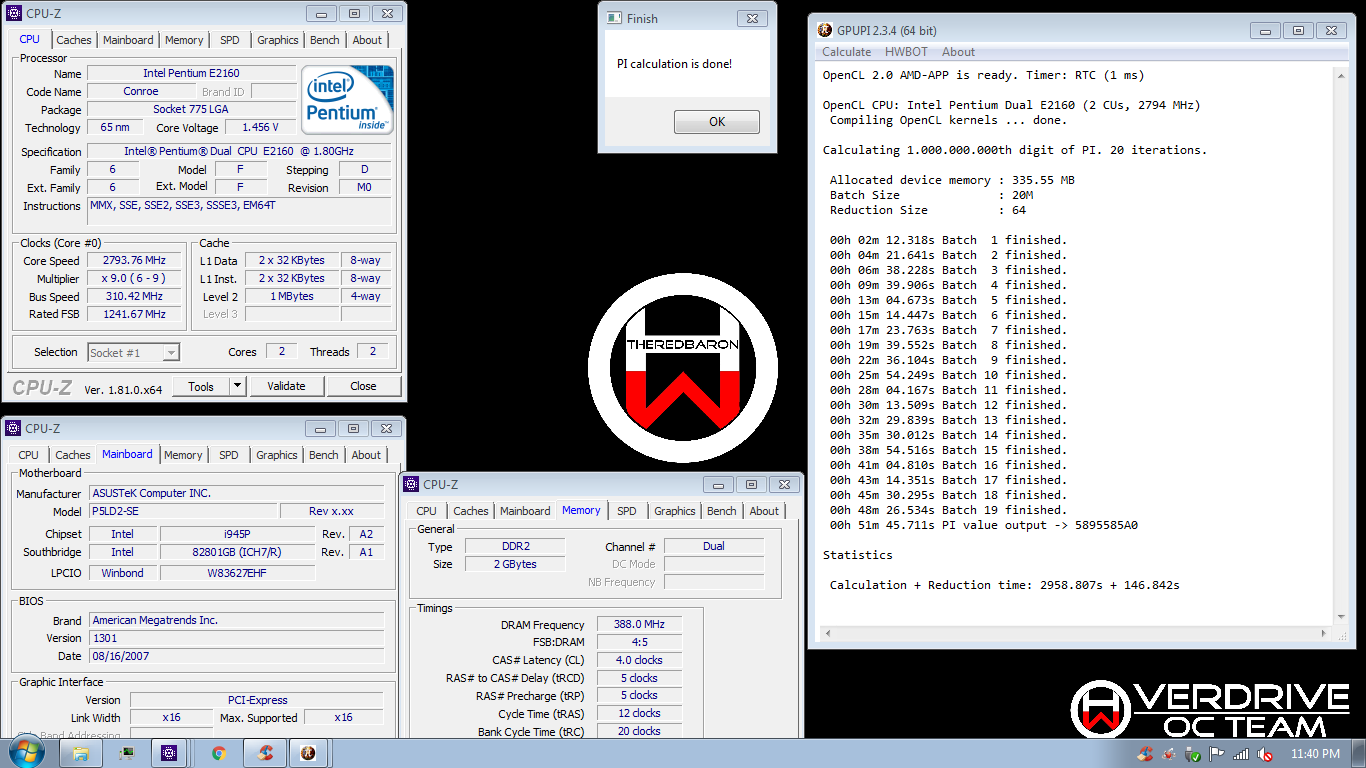Click the Tools button in CPU-Z
The image size is (1366, 768).
(201, 386)
